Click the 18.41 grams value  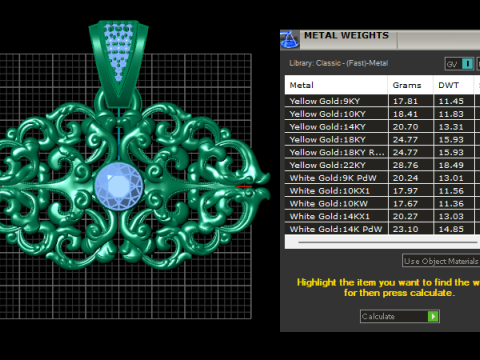pos(405,114)
